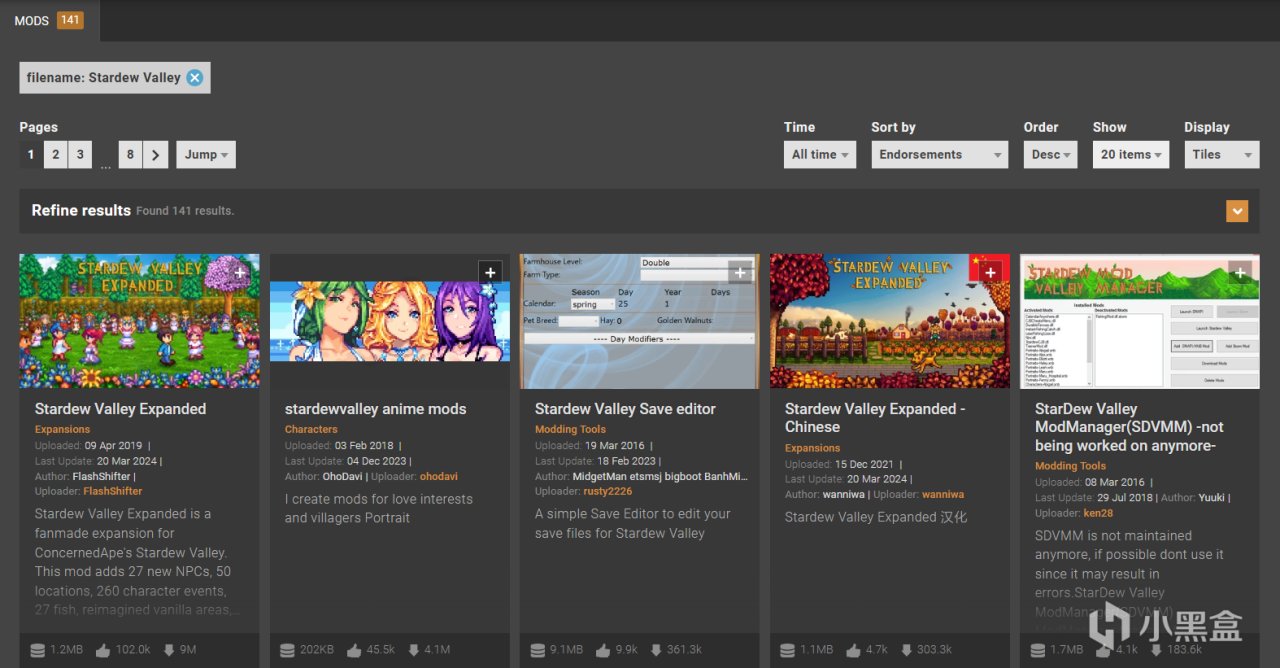Open the Time dropdown set to All time
The image size is (1280, 668).
click(820, 154)
